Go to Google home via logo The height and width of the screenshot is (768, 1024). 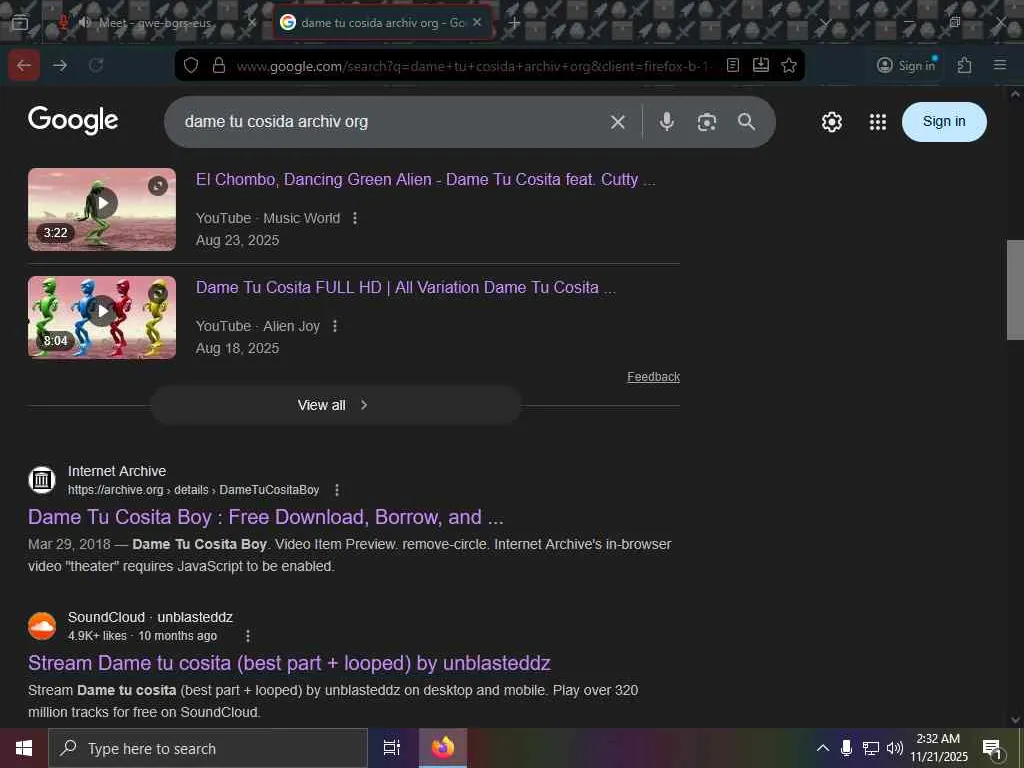pyautogui.click(x=73, y=120)
